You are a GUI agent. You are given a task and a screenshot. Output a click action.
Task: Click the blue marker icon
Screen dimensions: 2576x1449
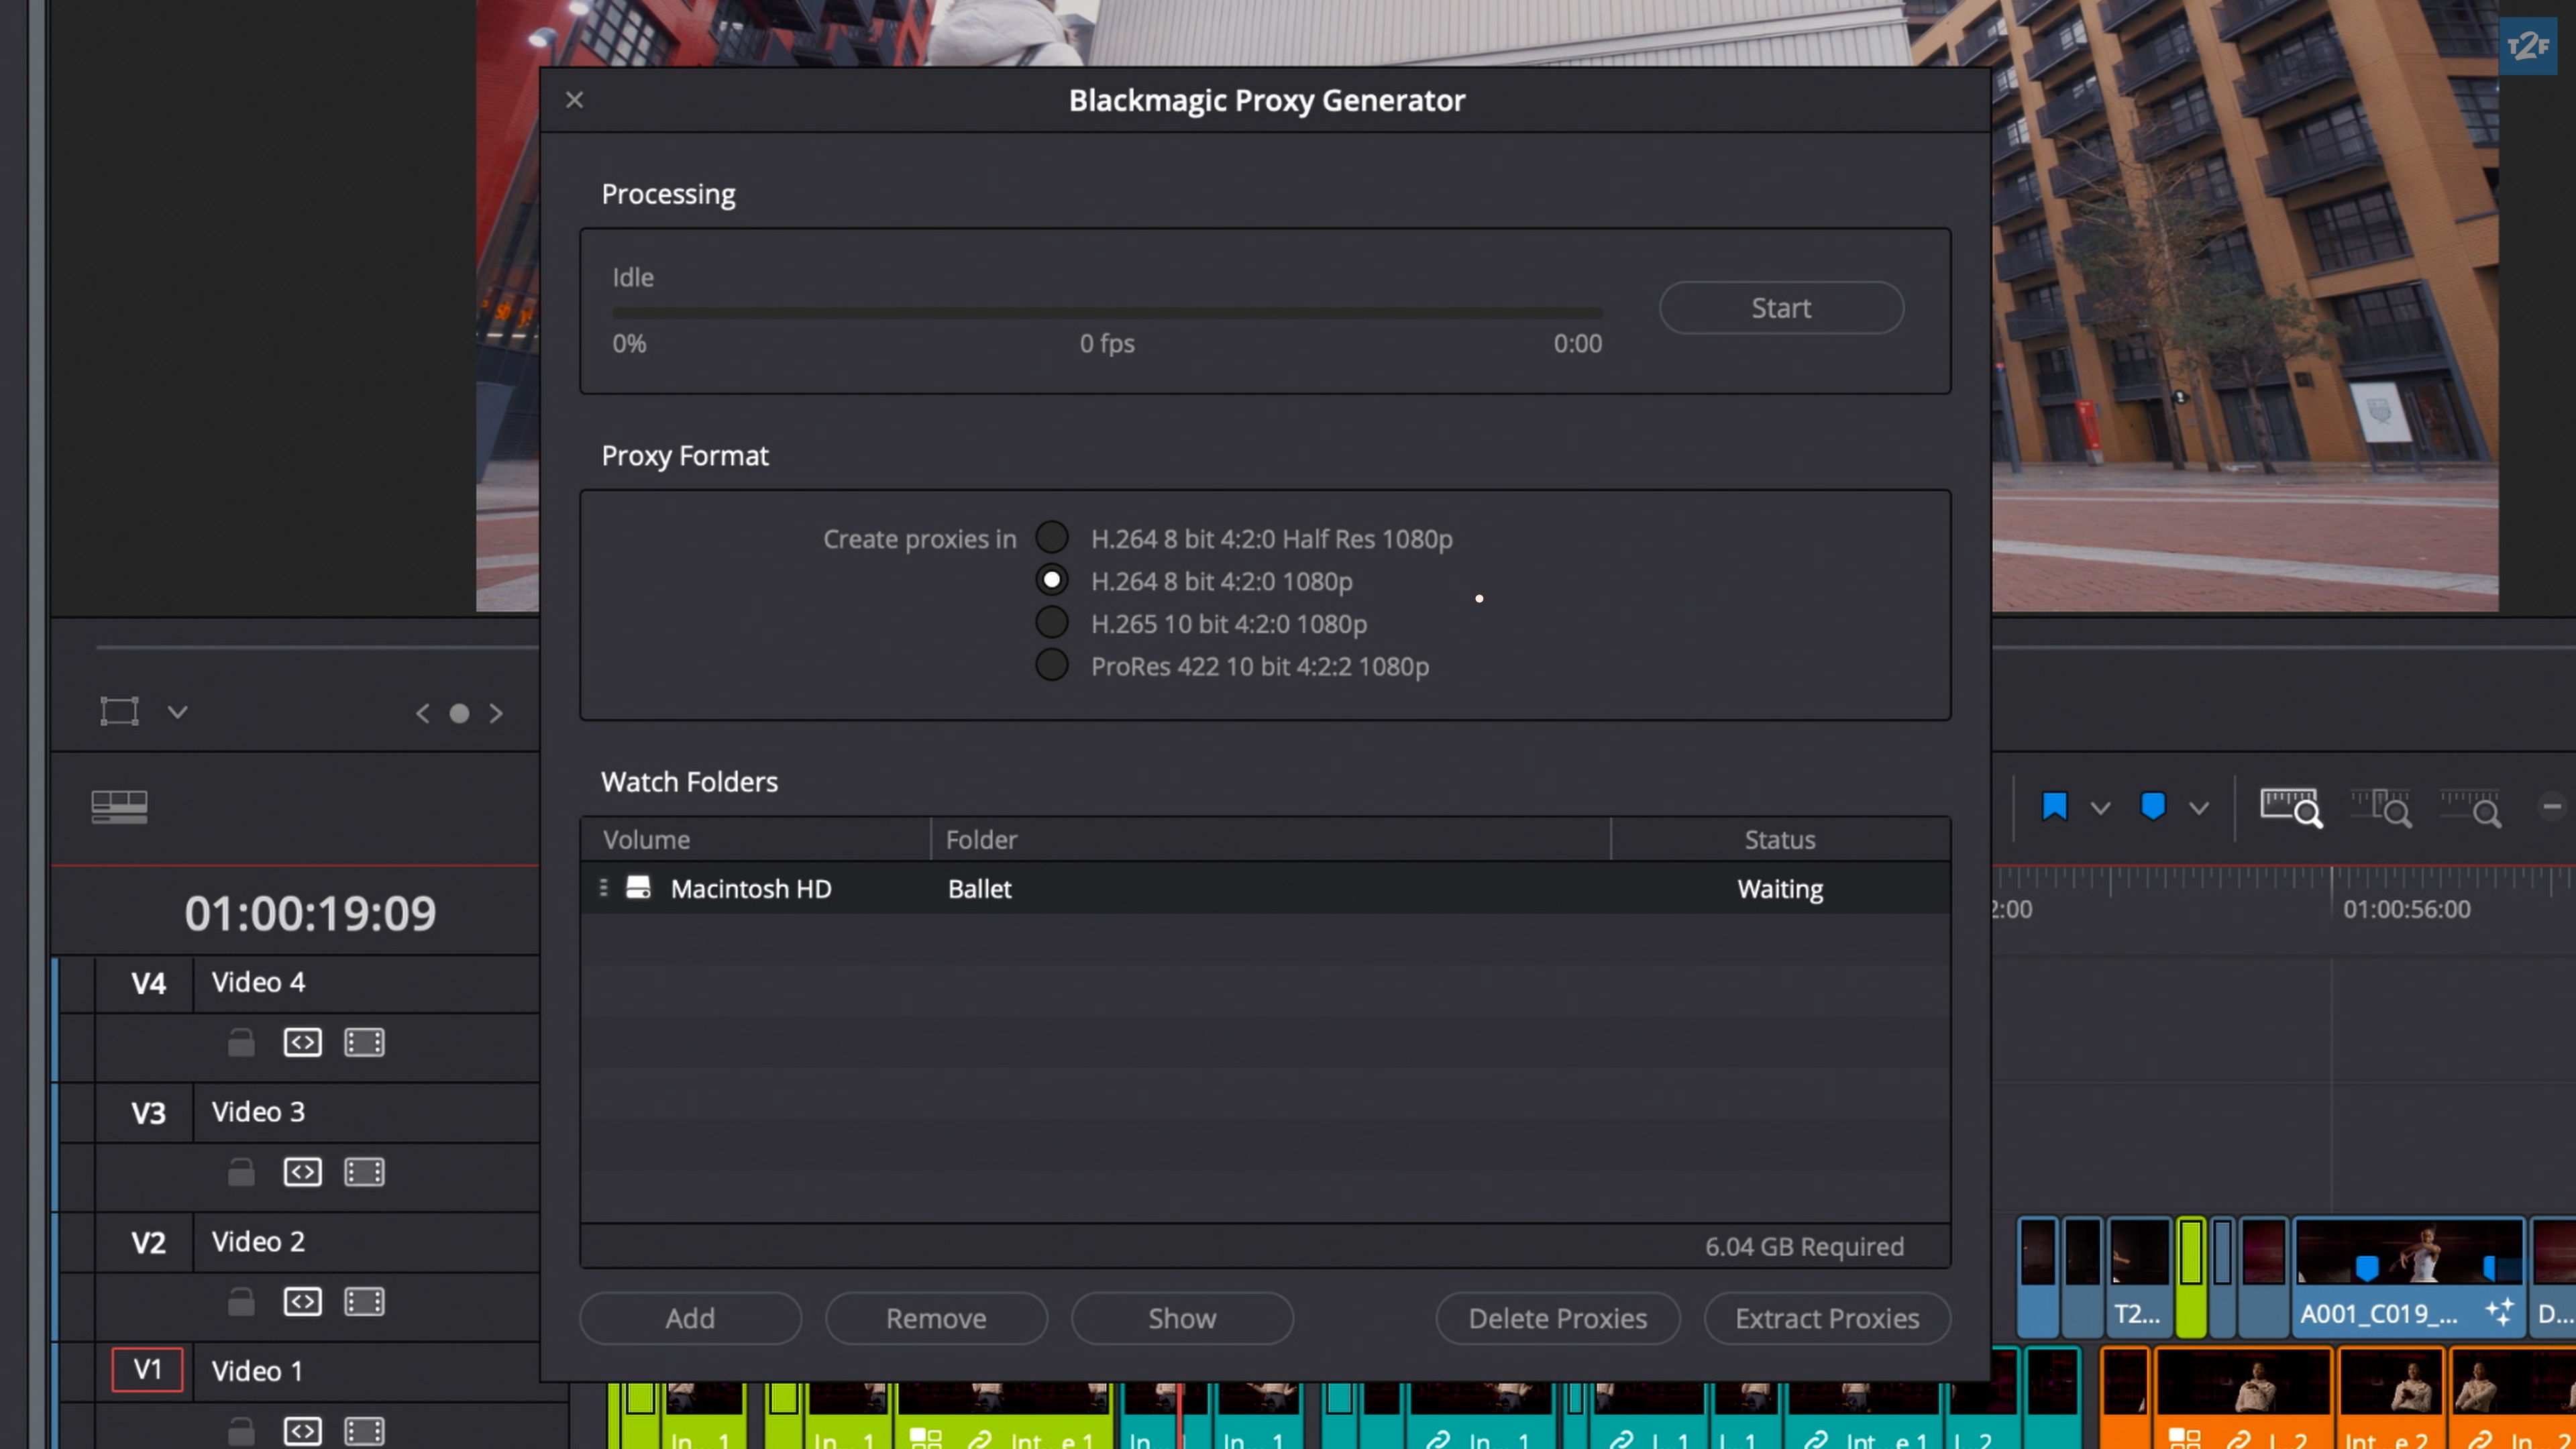(x=2152, y=806)
